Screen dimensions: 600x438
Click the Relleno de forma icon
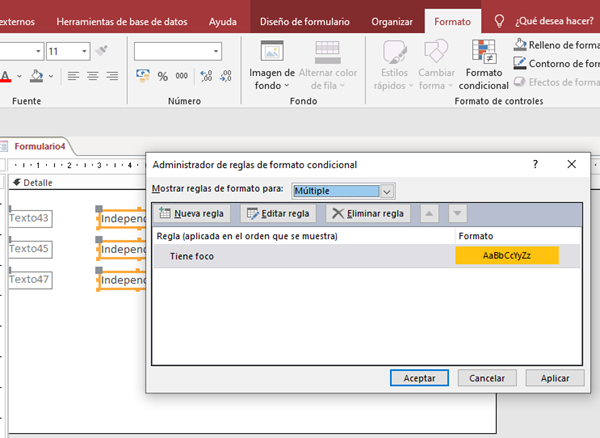[x=520, y=44]
